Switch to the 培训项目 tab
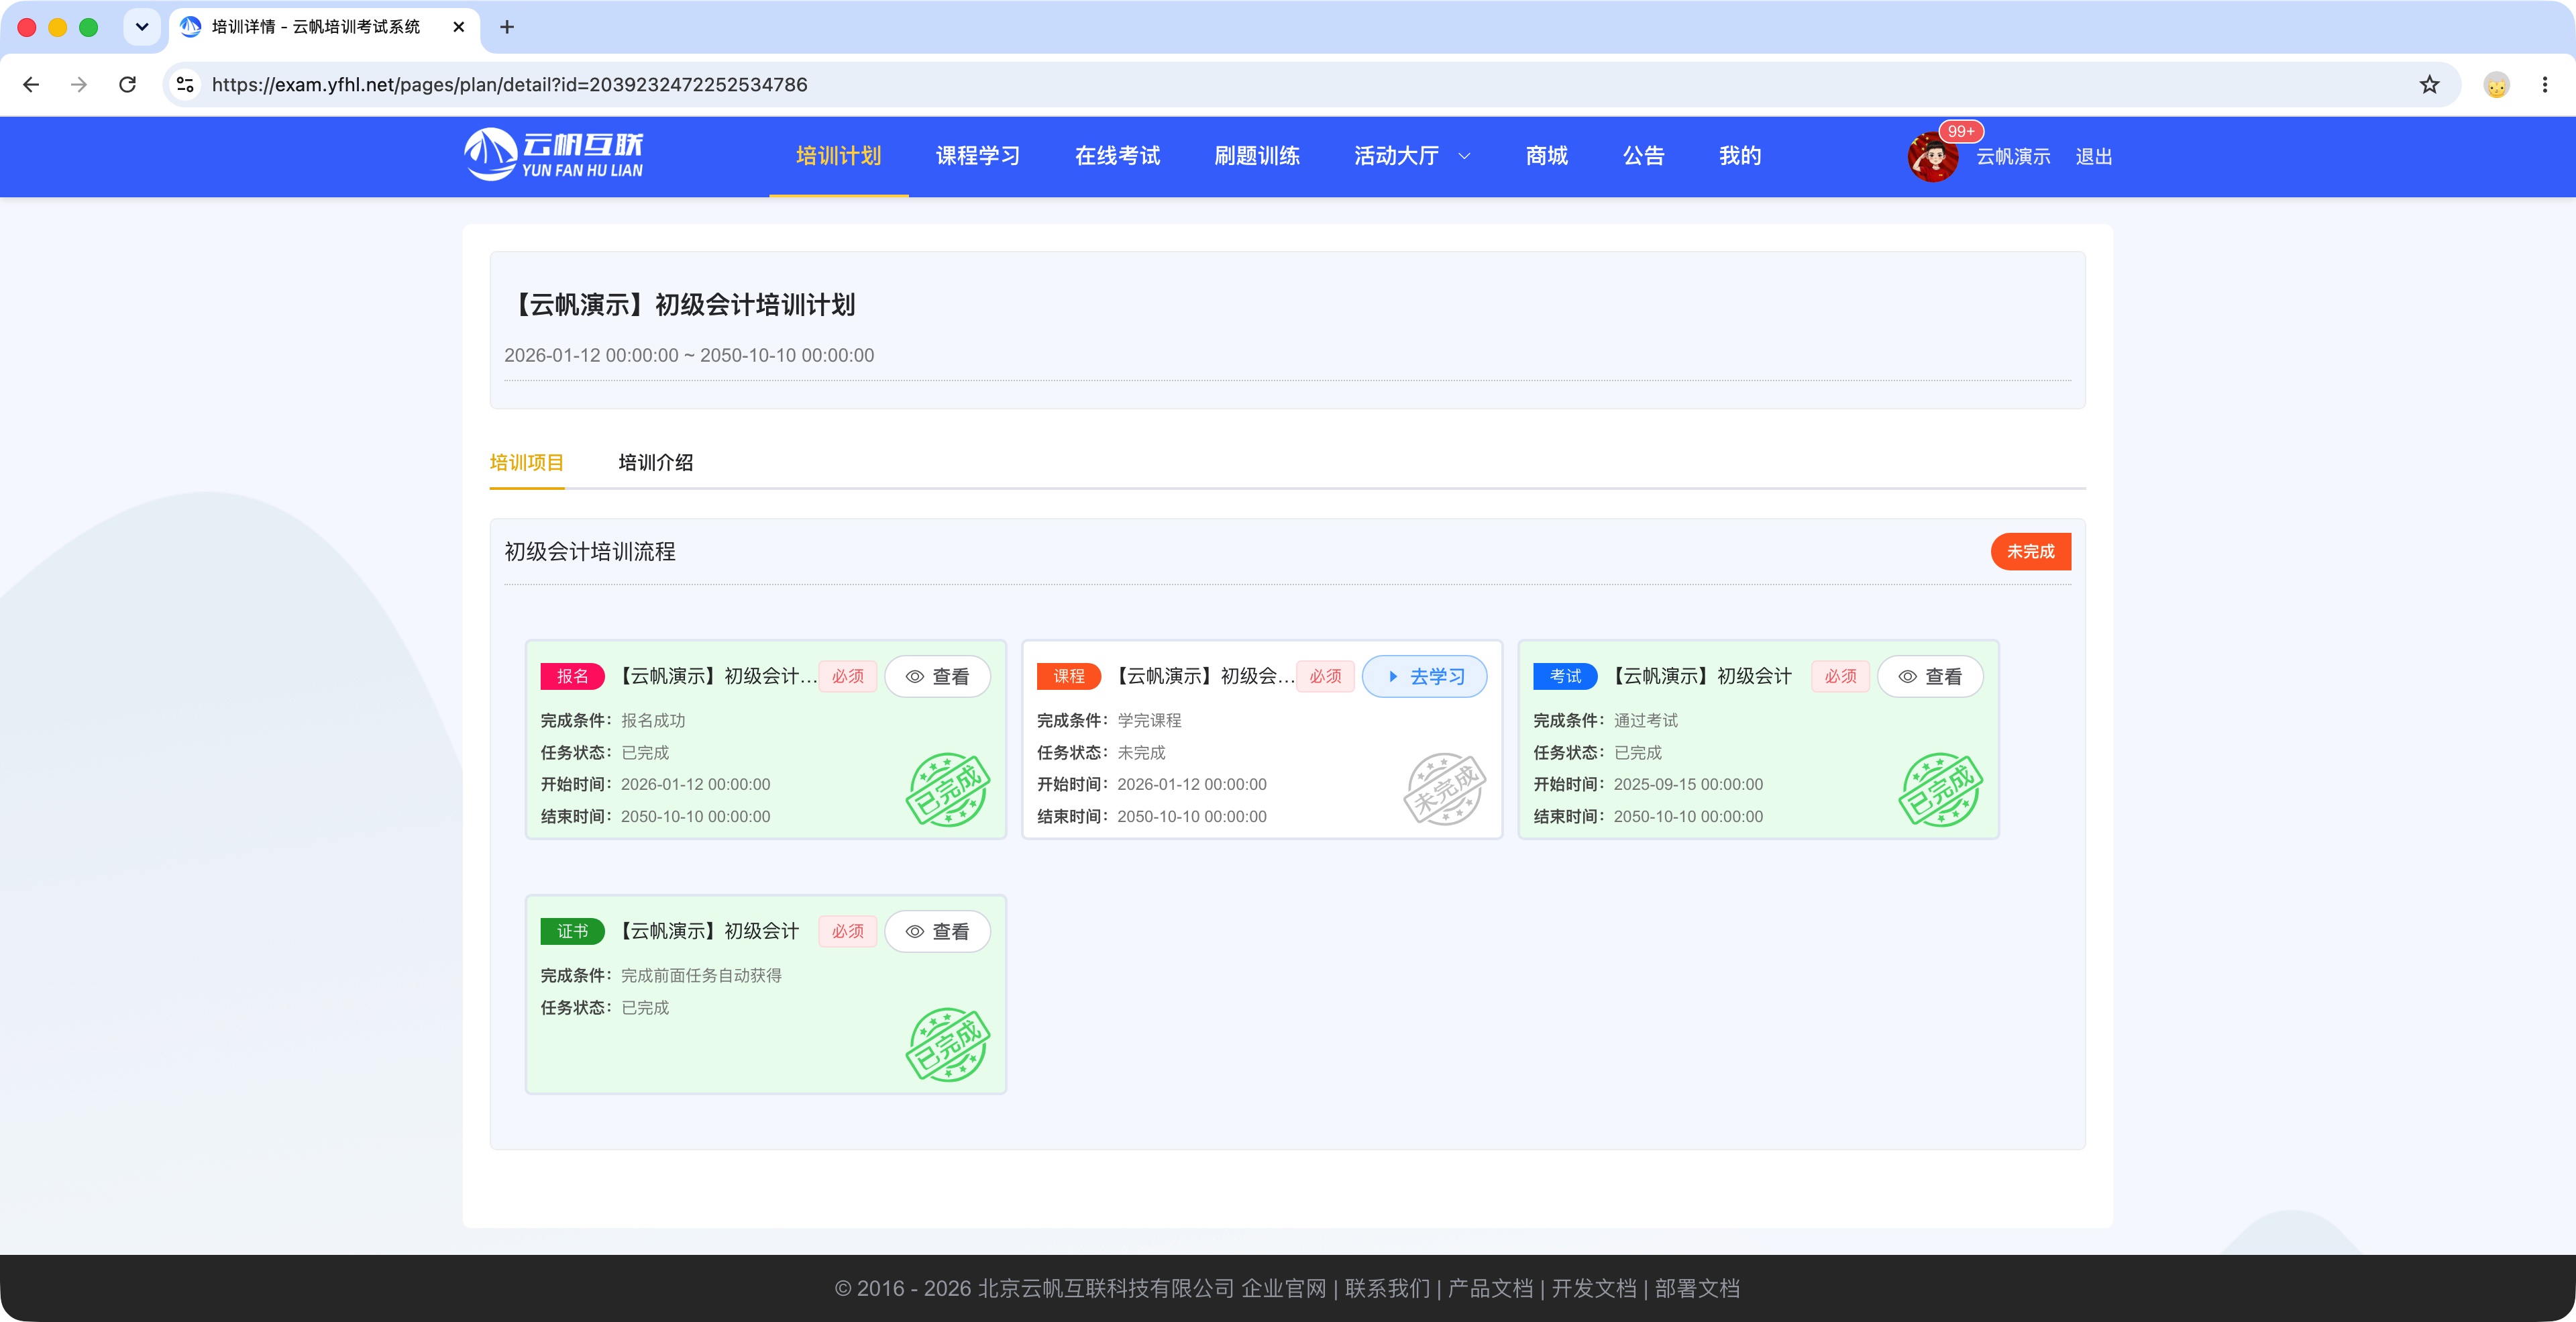 (x=527, y=462)
